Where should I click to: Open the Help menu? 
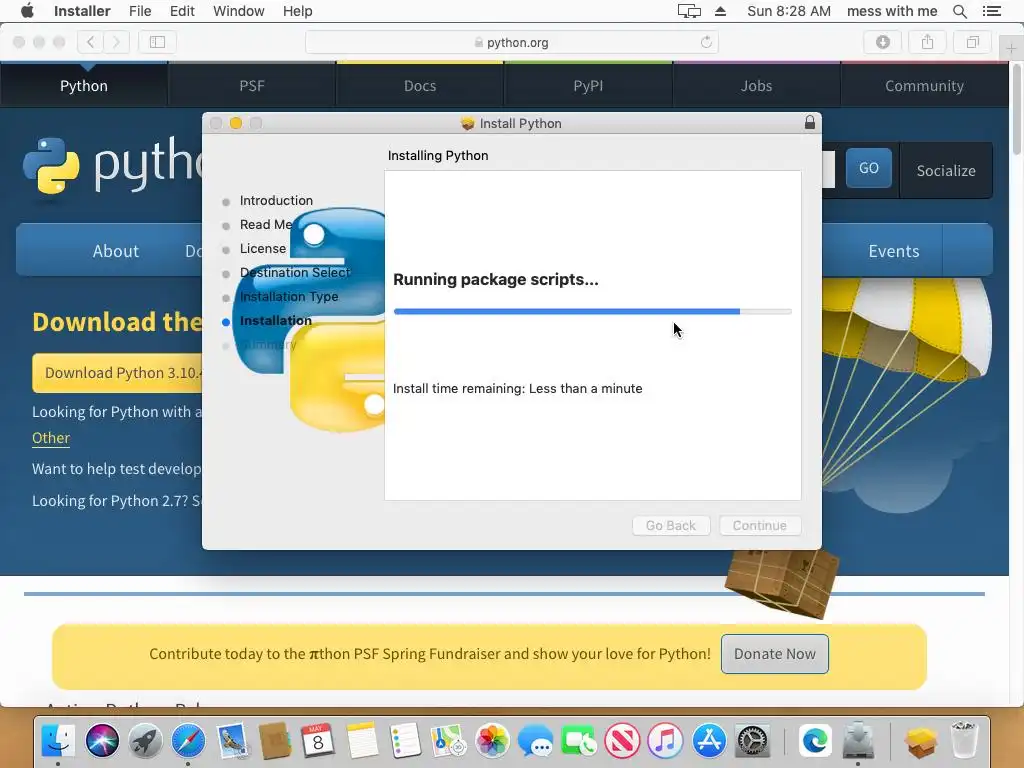tap(297, 11)
